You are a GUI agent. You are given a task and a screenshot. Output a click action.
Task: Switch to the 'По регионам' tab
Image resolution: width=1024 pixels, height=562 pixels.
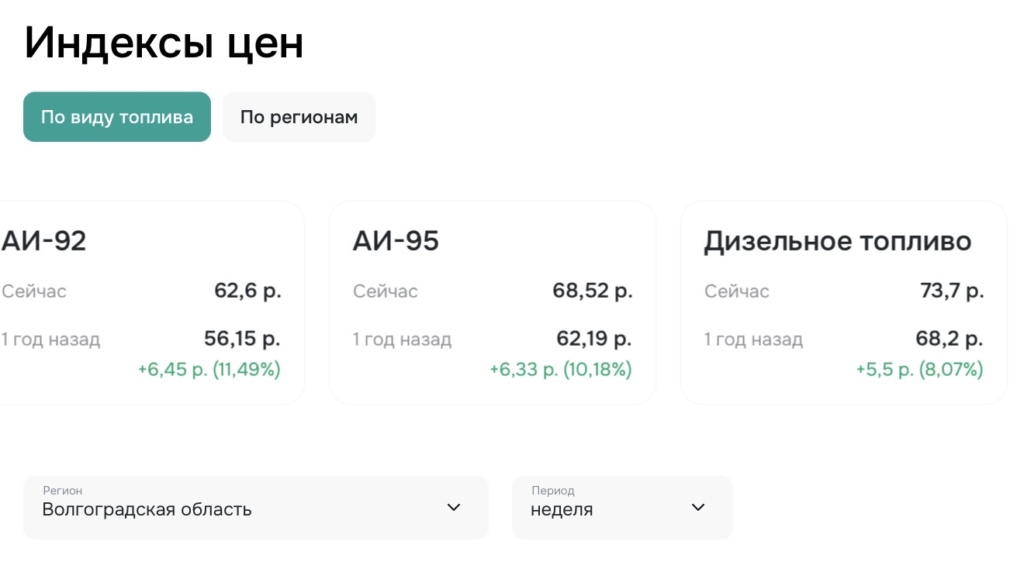pyautogui.click(x=298, y=117)
